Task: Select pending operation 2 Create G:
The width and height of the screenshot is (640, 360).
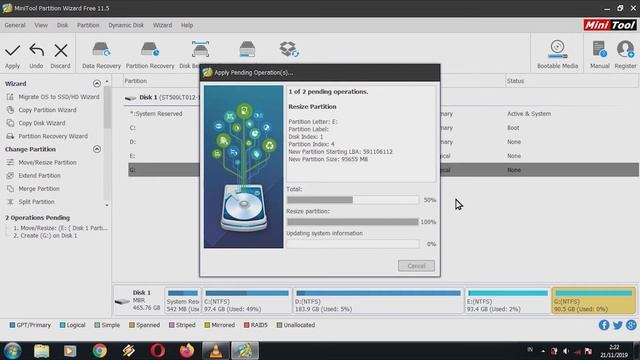Action: [45, 236]
